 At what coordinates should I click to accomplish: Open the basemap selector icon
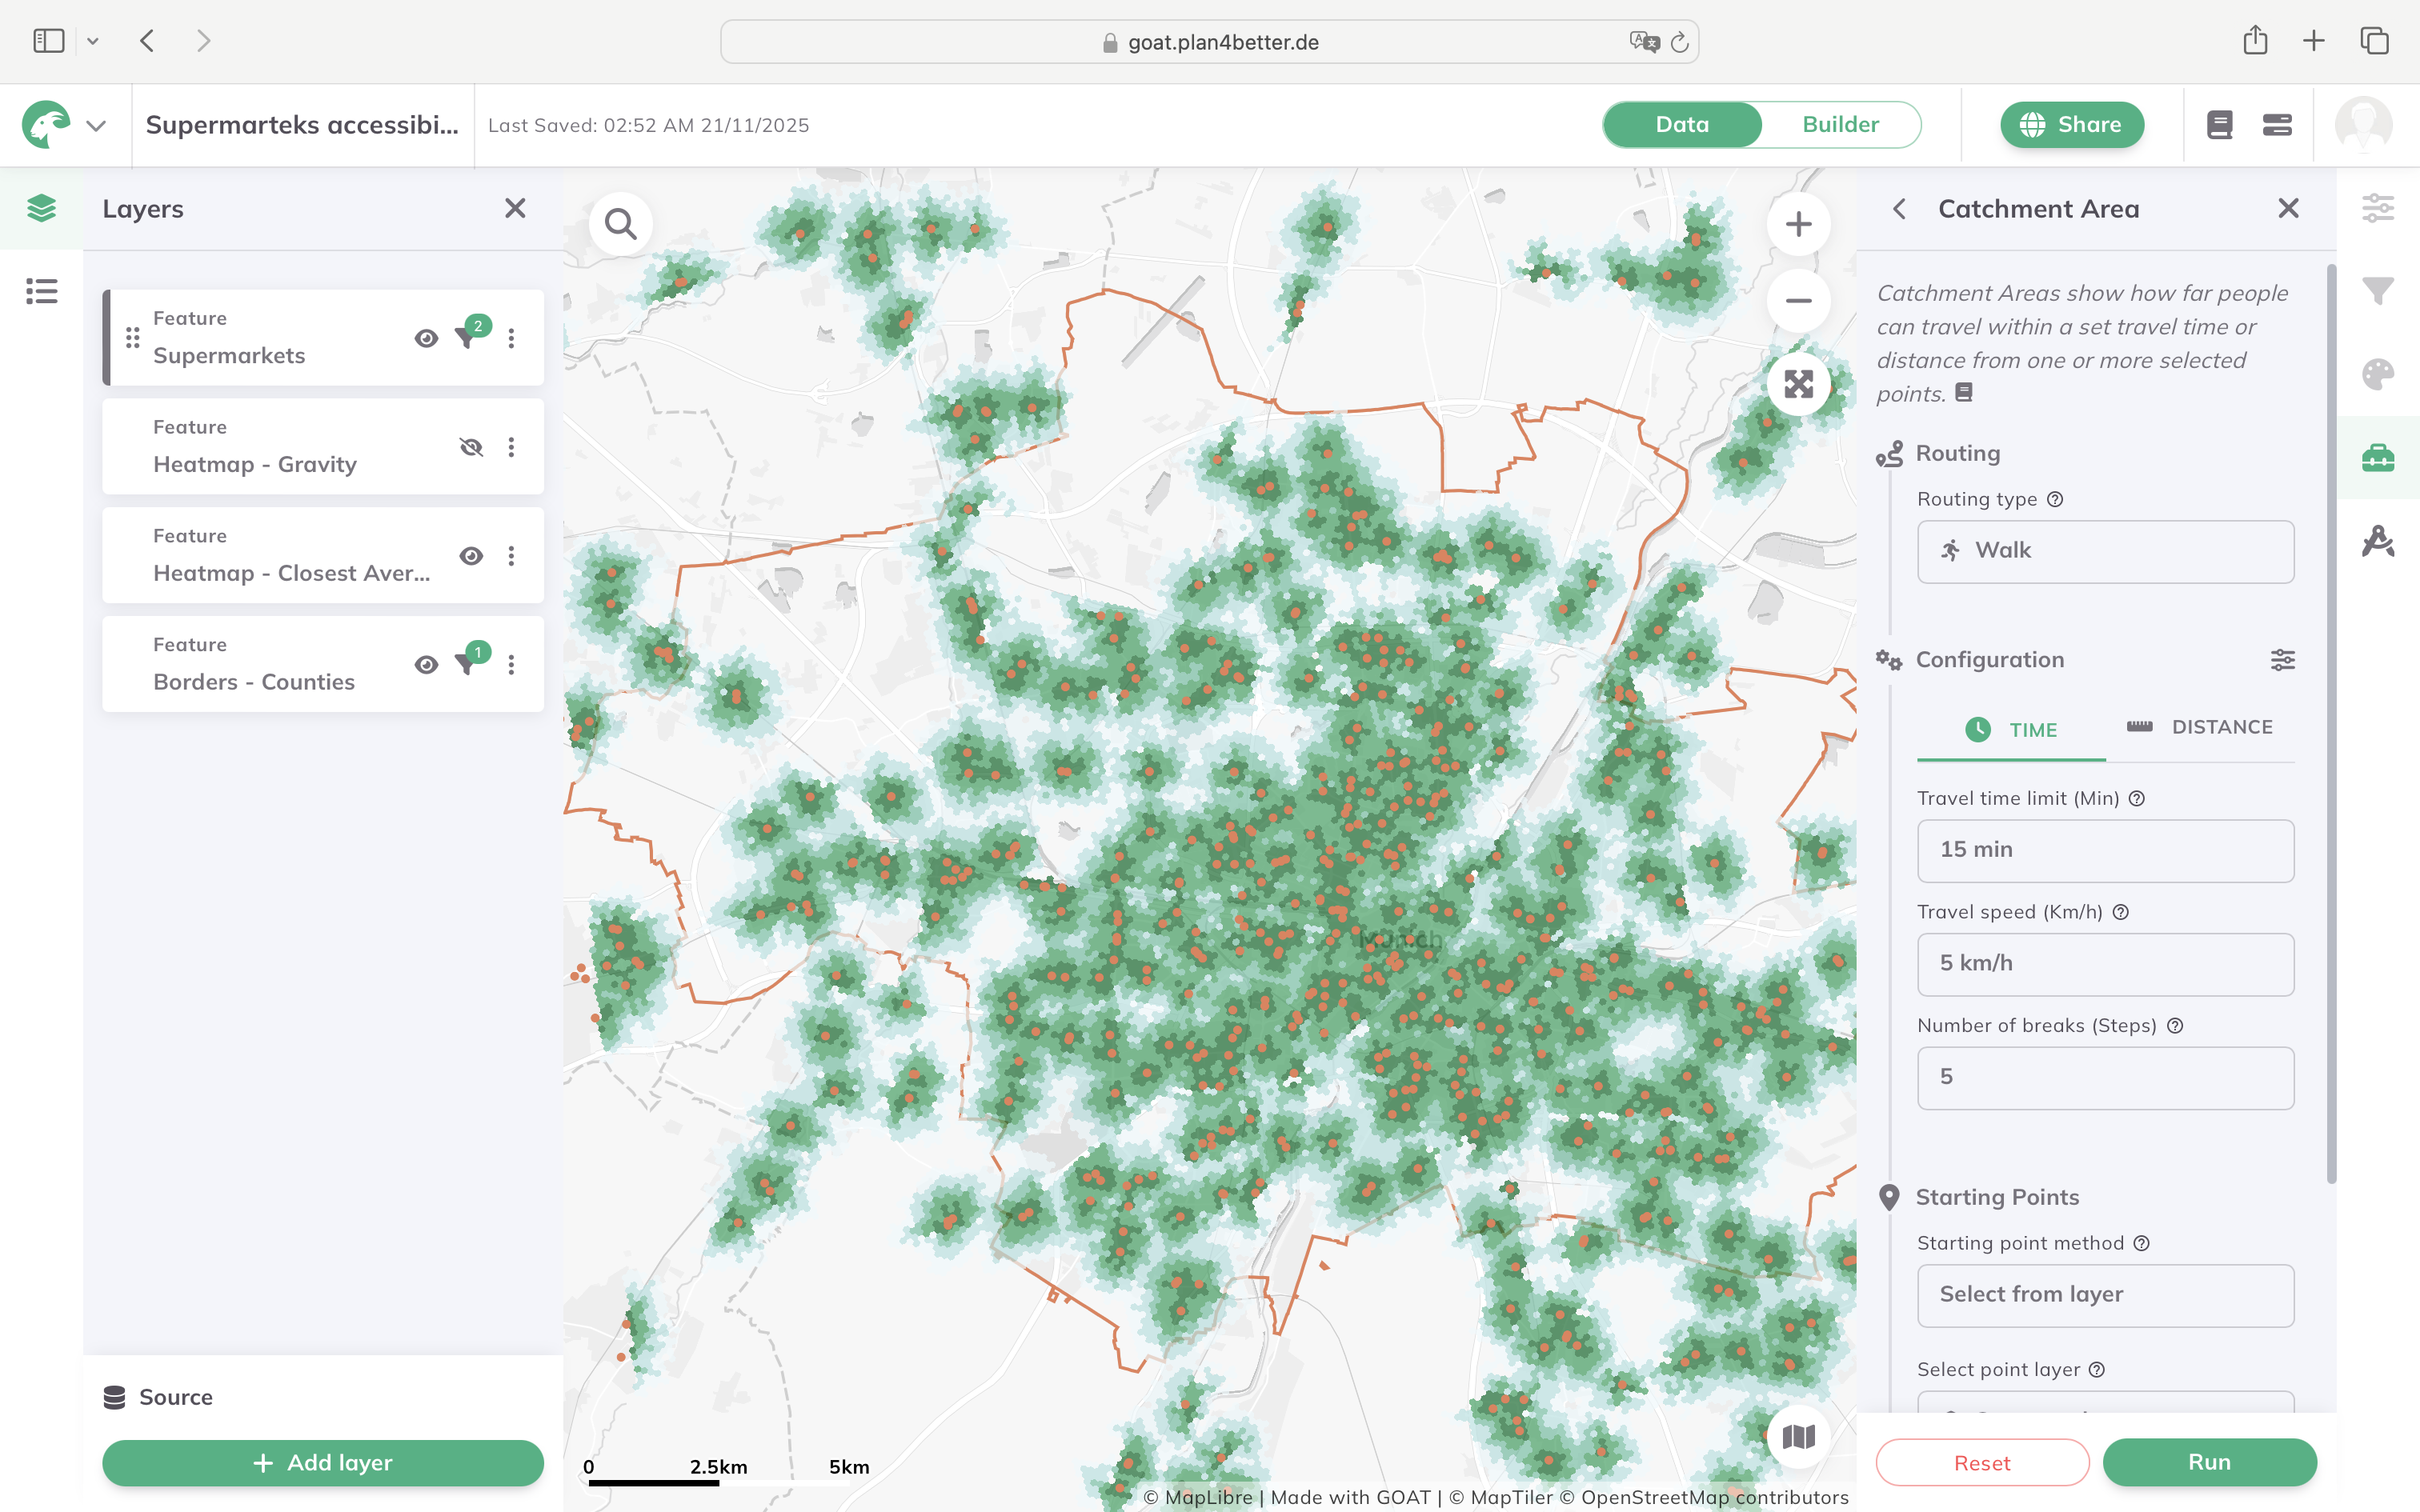coord(1797,1437)
